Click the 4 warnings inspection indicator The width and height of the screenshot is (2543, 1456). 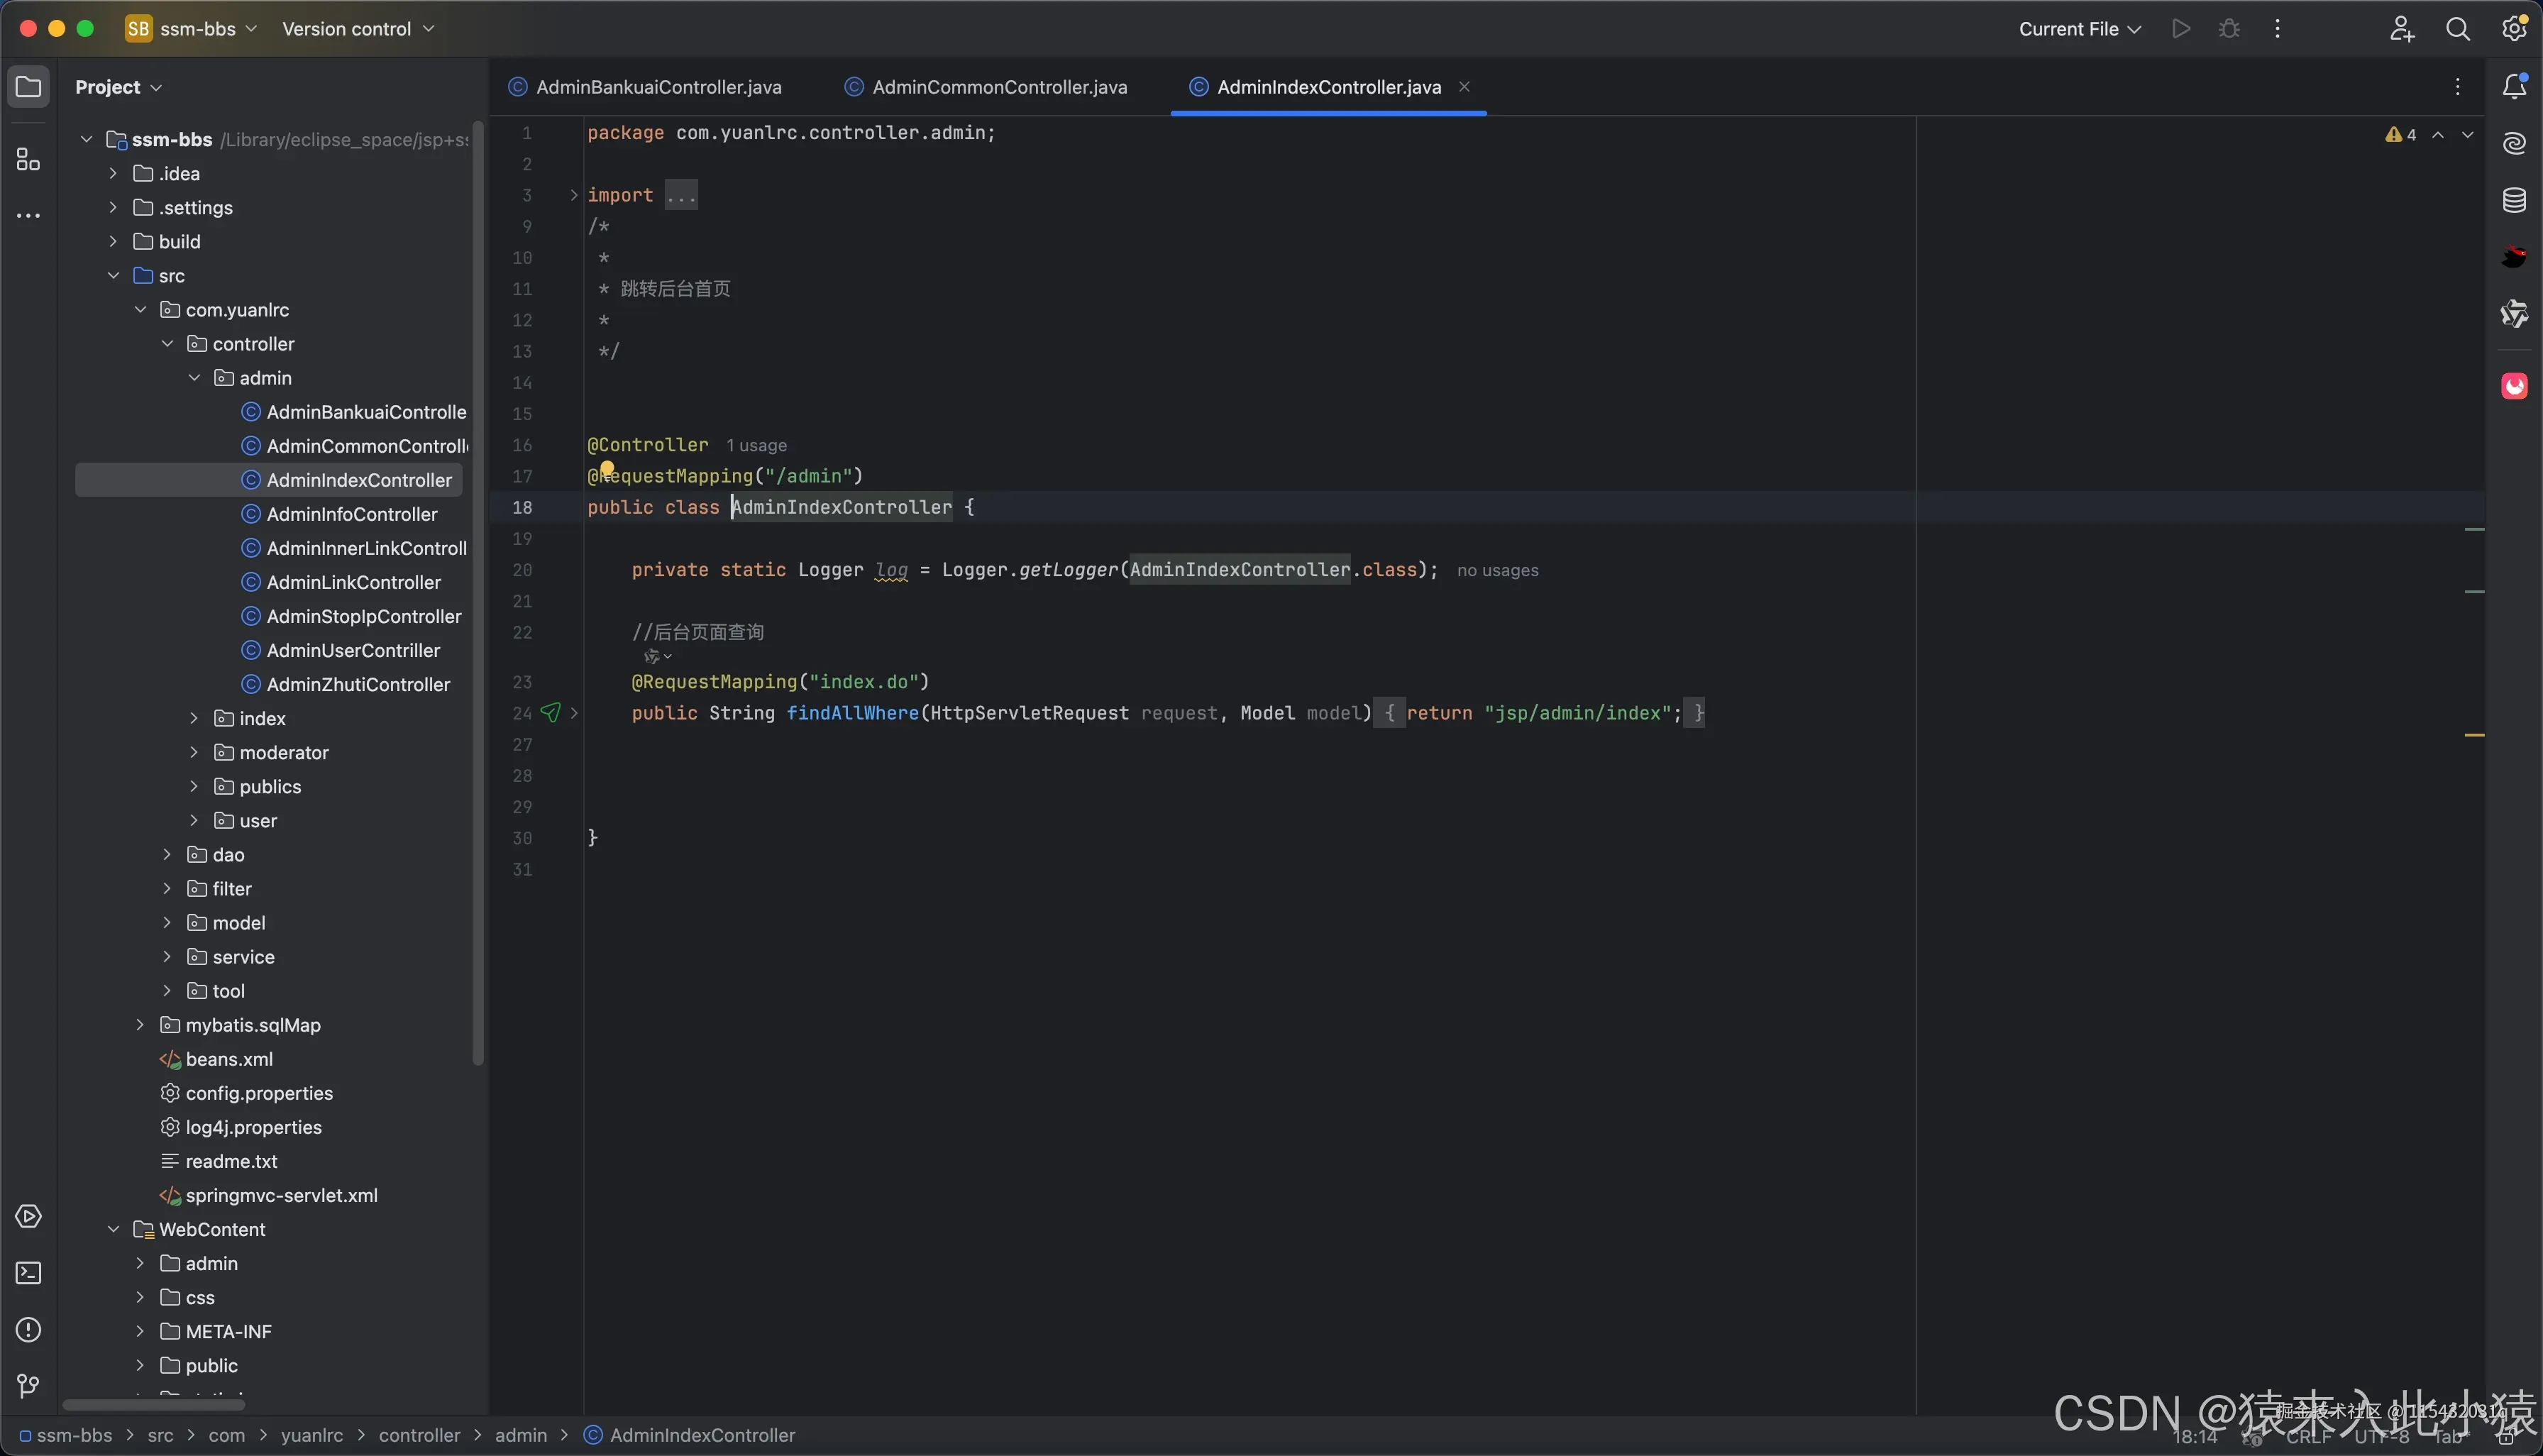2400,135
